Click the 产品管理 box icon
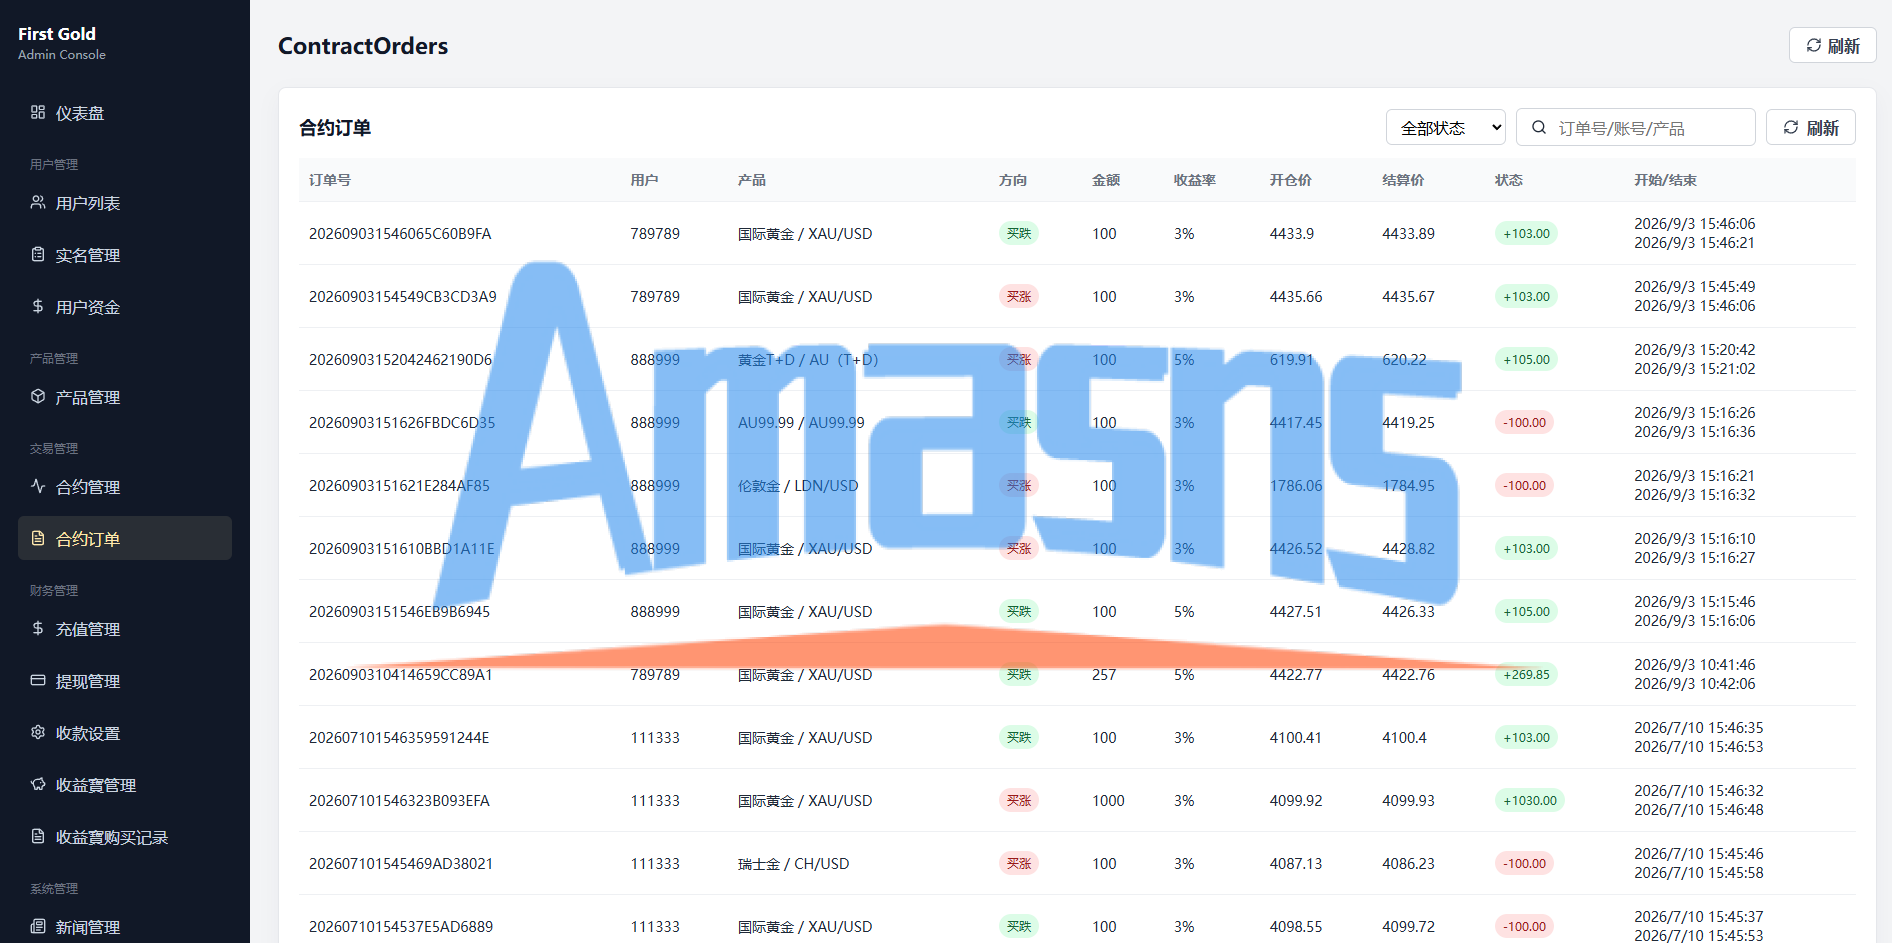1892x943 pixels. click(x=38, y=396)
